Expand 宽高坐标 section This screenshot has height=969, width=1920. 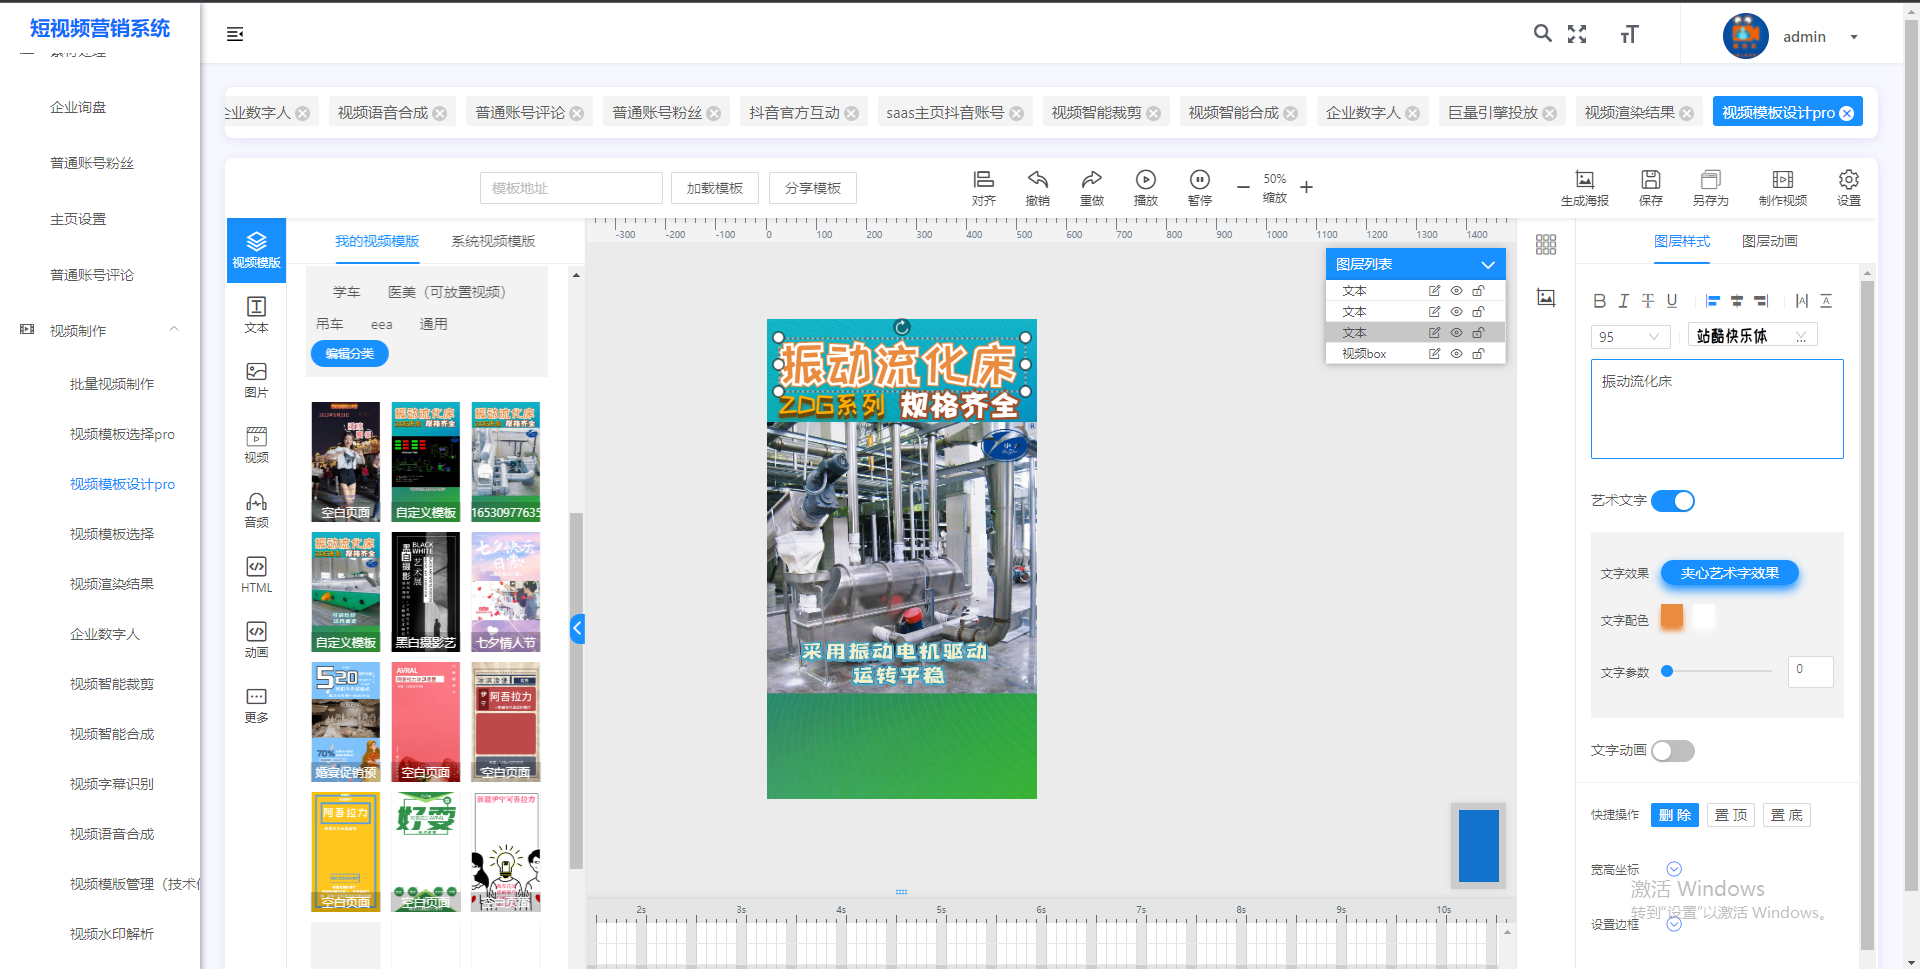(1674, 869)
